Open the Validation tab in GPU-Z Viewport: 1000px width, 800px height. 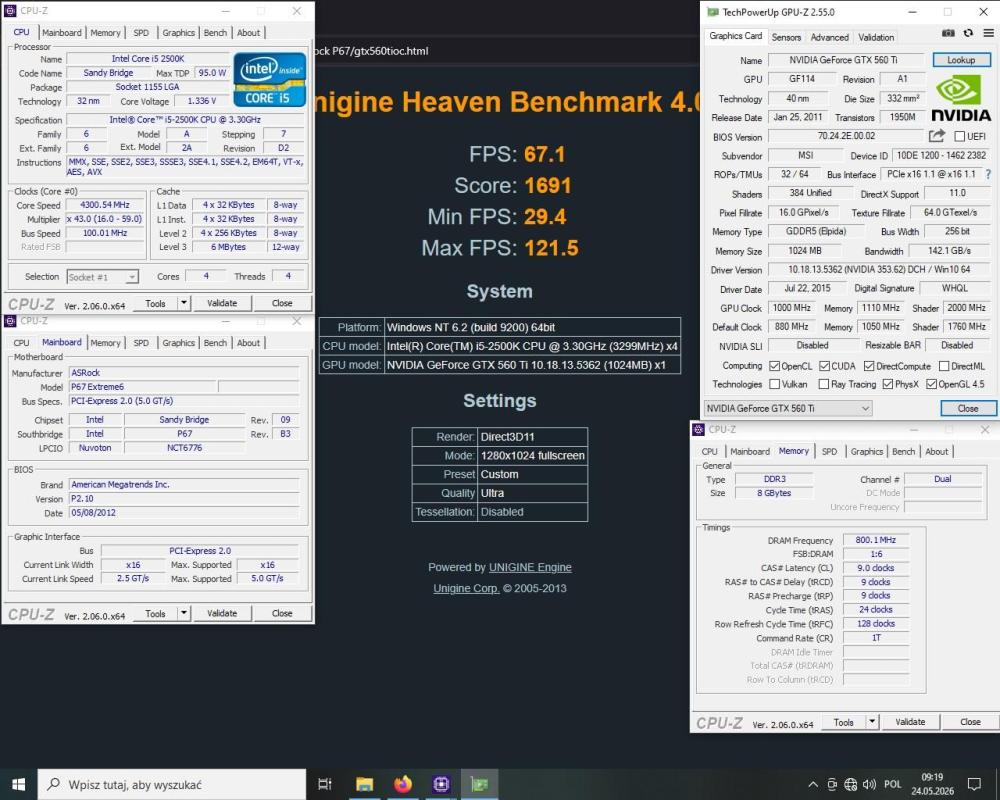[876, 38]
